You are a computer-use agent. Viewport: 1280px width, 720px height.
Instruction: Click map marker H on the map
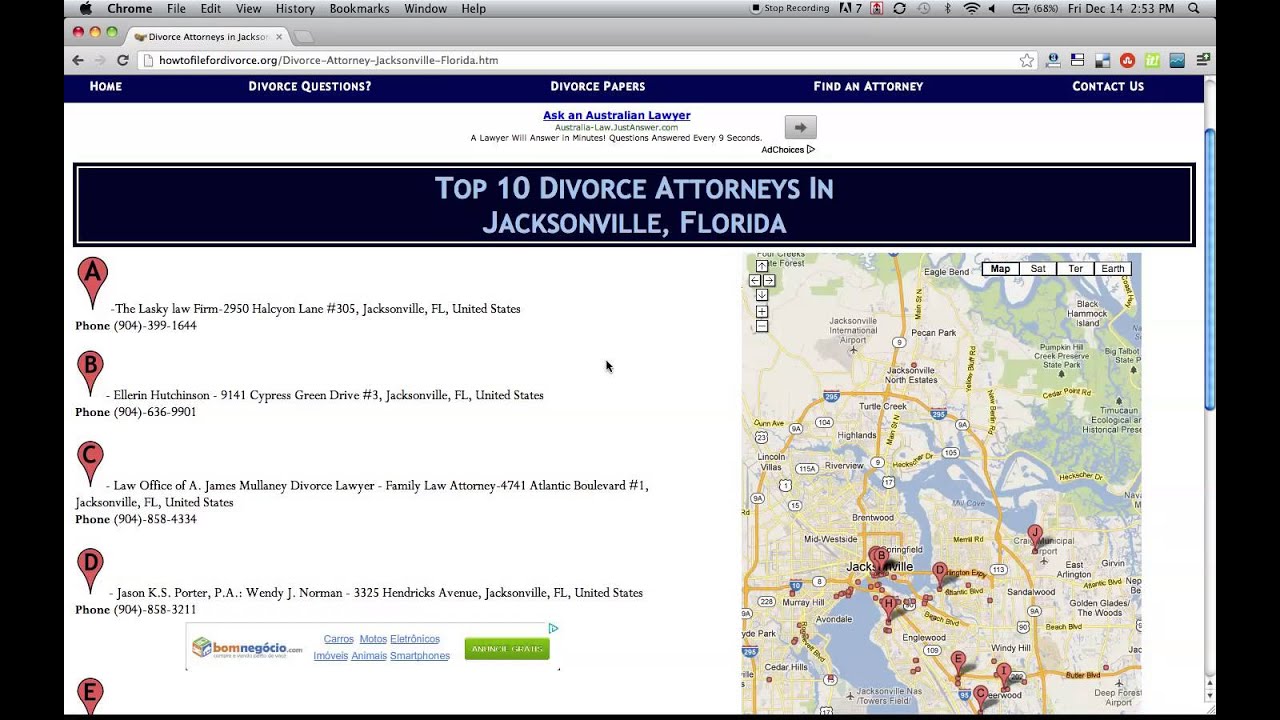(888, 607)
